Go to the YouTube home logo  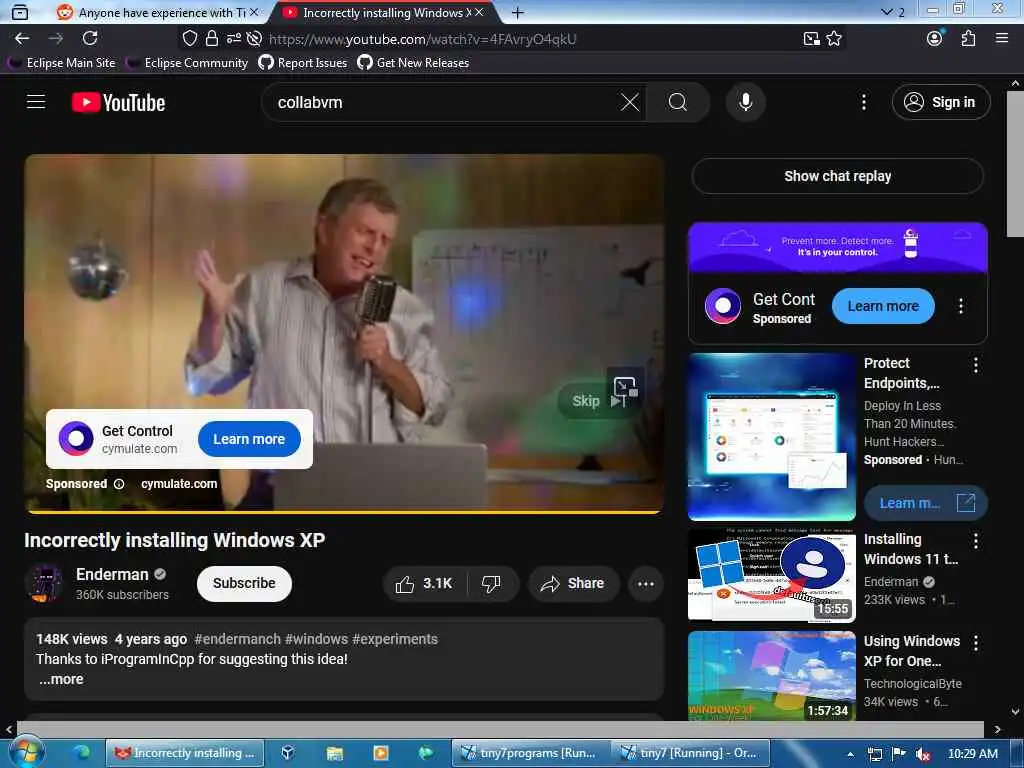click(118, 103)
